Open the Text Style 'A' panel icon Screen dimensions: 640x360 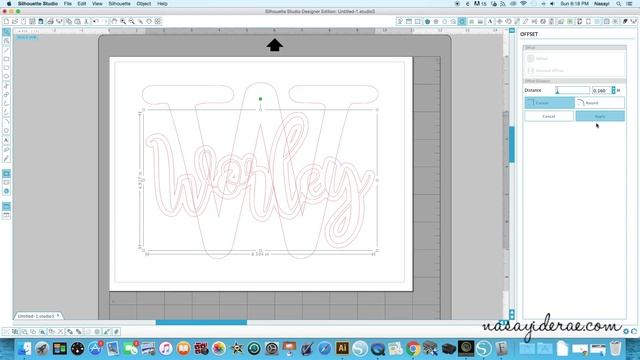(490, 21)
